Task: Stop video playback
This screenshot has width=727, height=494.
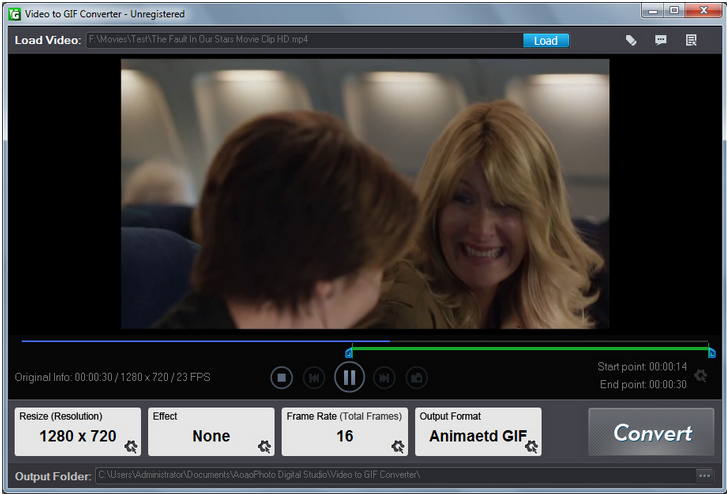Action: (281, 378)
